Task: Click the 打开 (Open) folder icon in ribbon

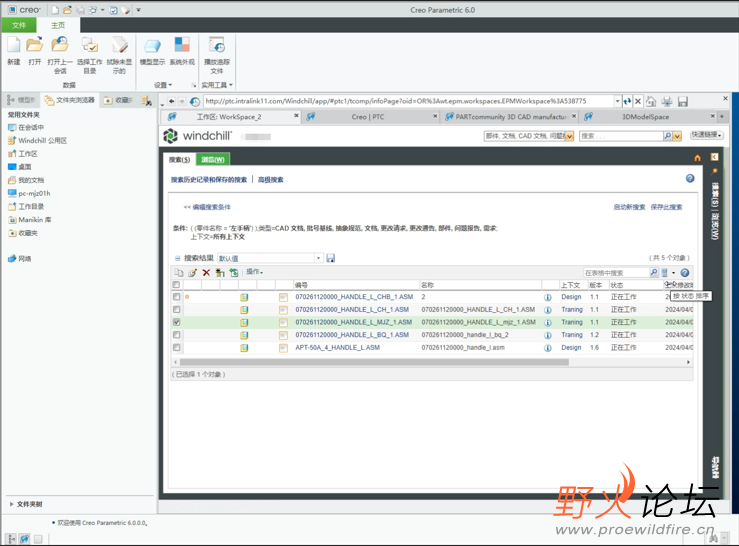Action: [34, 45]
